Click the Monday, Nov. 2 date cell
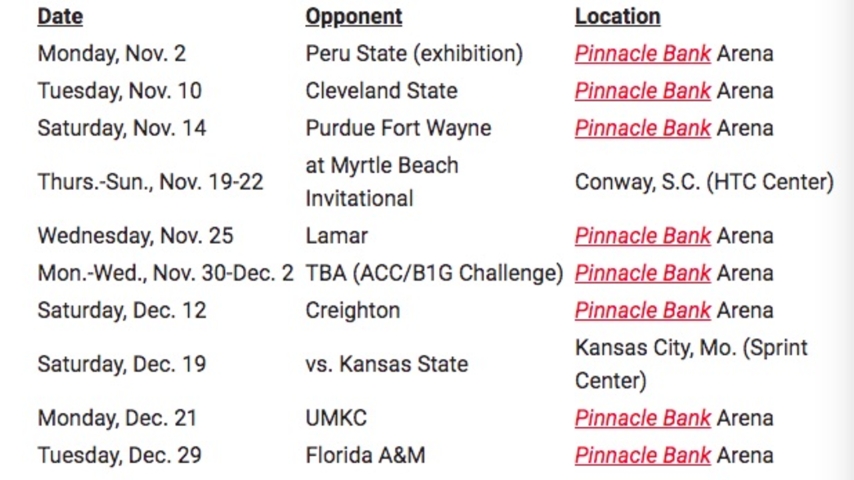This screenshot has height=480, width=854. tap(111, 53)
